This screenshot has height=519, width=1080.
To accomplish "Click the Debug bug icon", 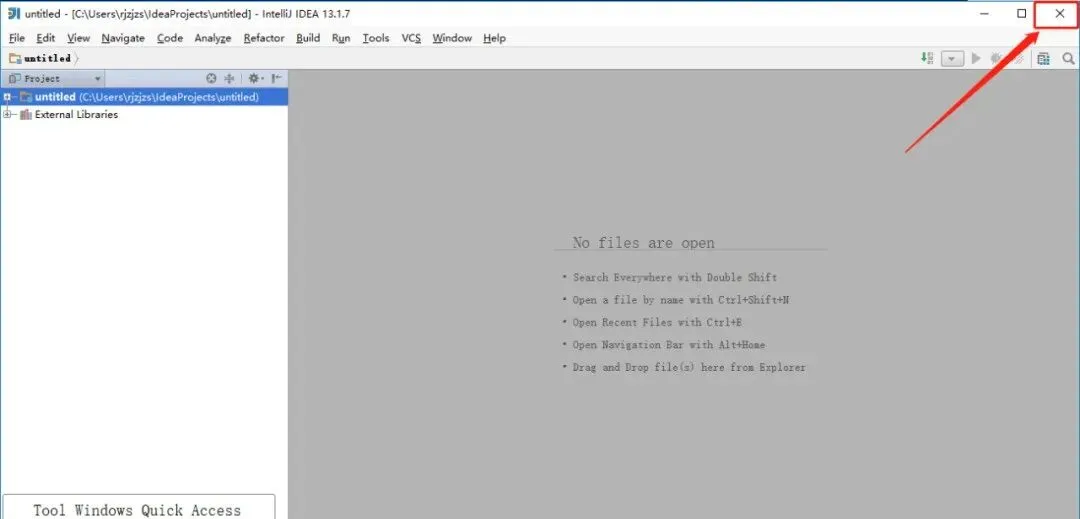I will coord(995,59).
